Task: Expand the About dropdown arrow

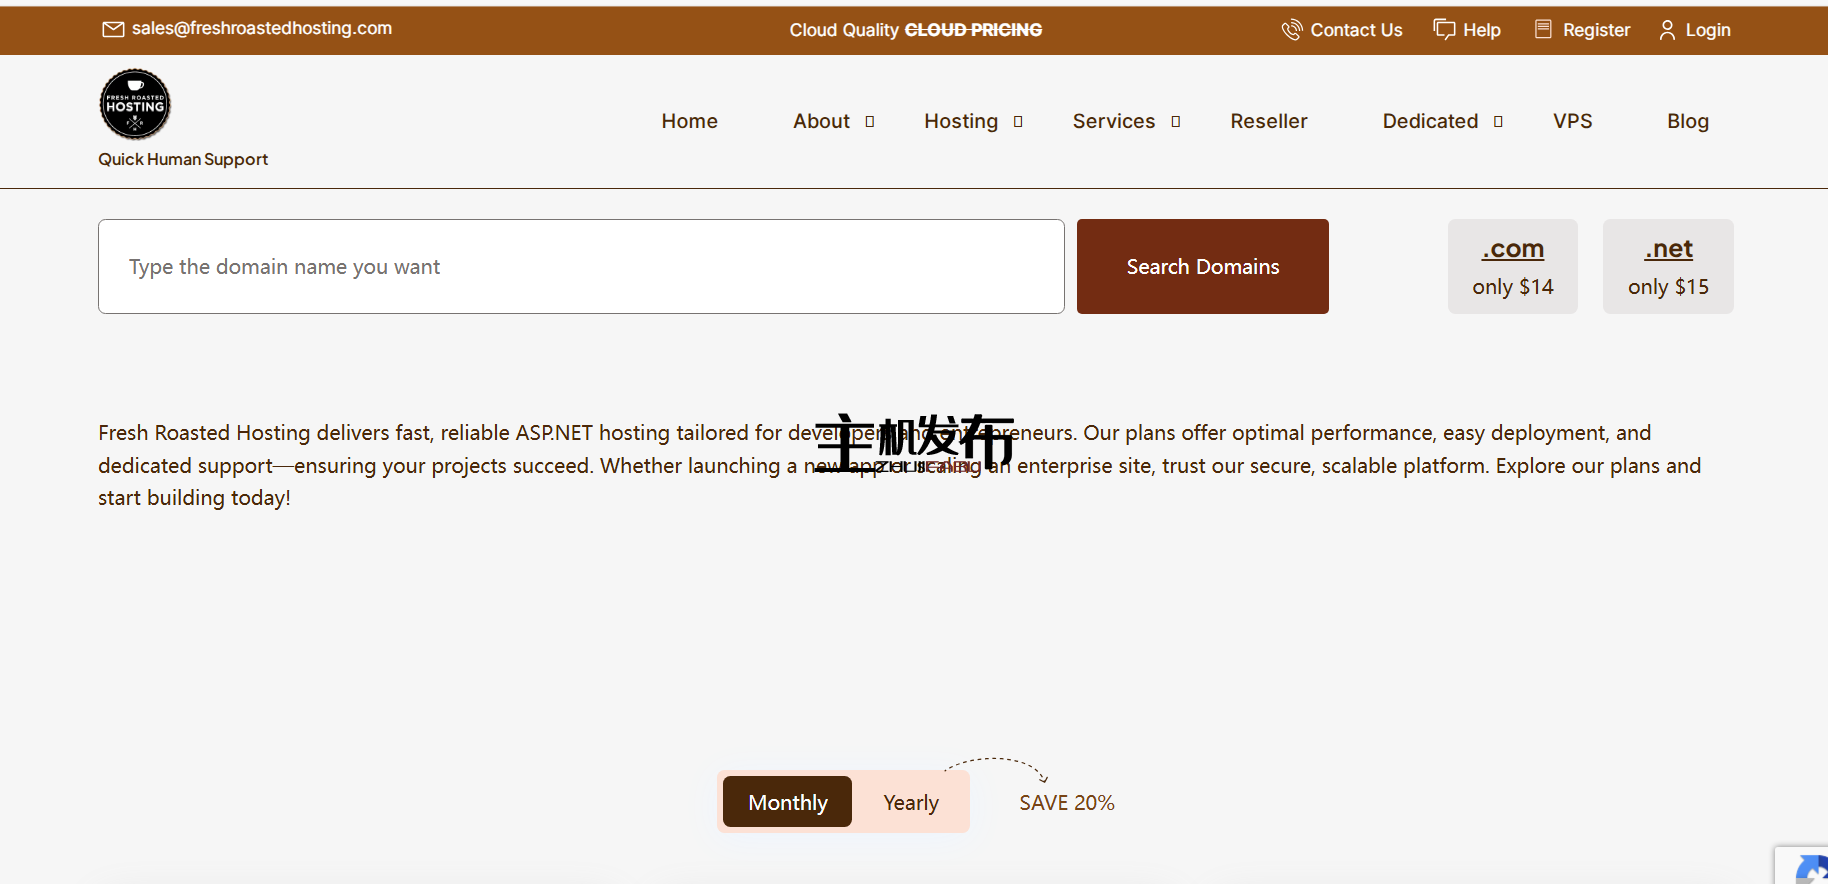Action: pyautogui.click(x=870, y=122)
